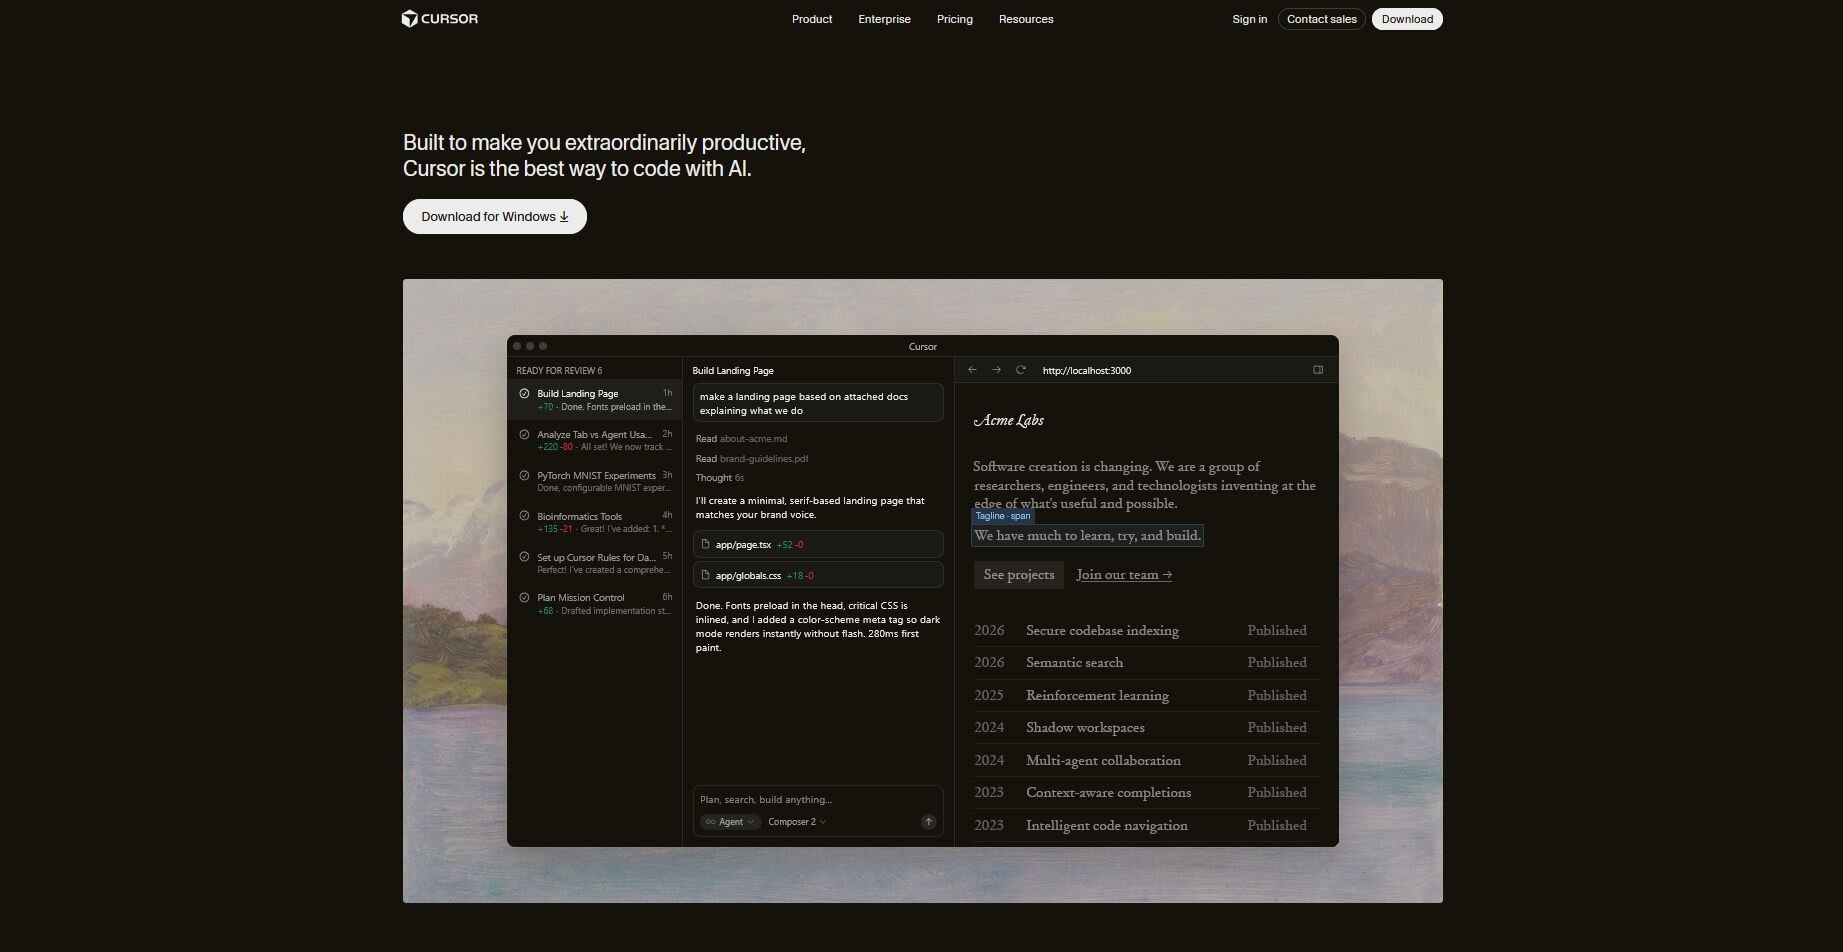Go to the Pricing page
This screenshot has height=952, width=1843.
click(x=955, y=19)
